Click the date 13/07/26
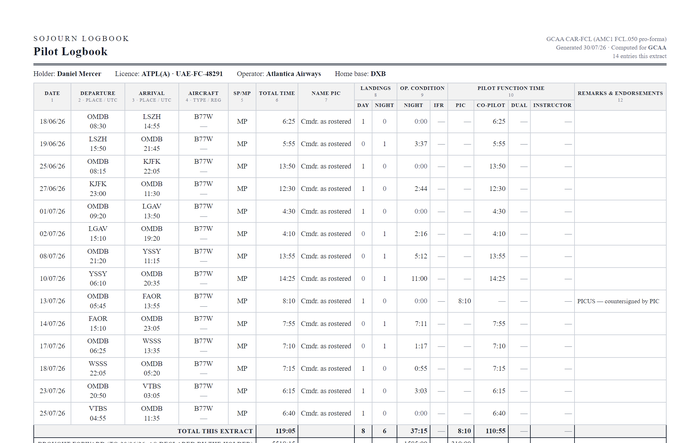700x443 pixels. tap(52, 301)
